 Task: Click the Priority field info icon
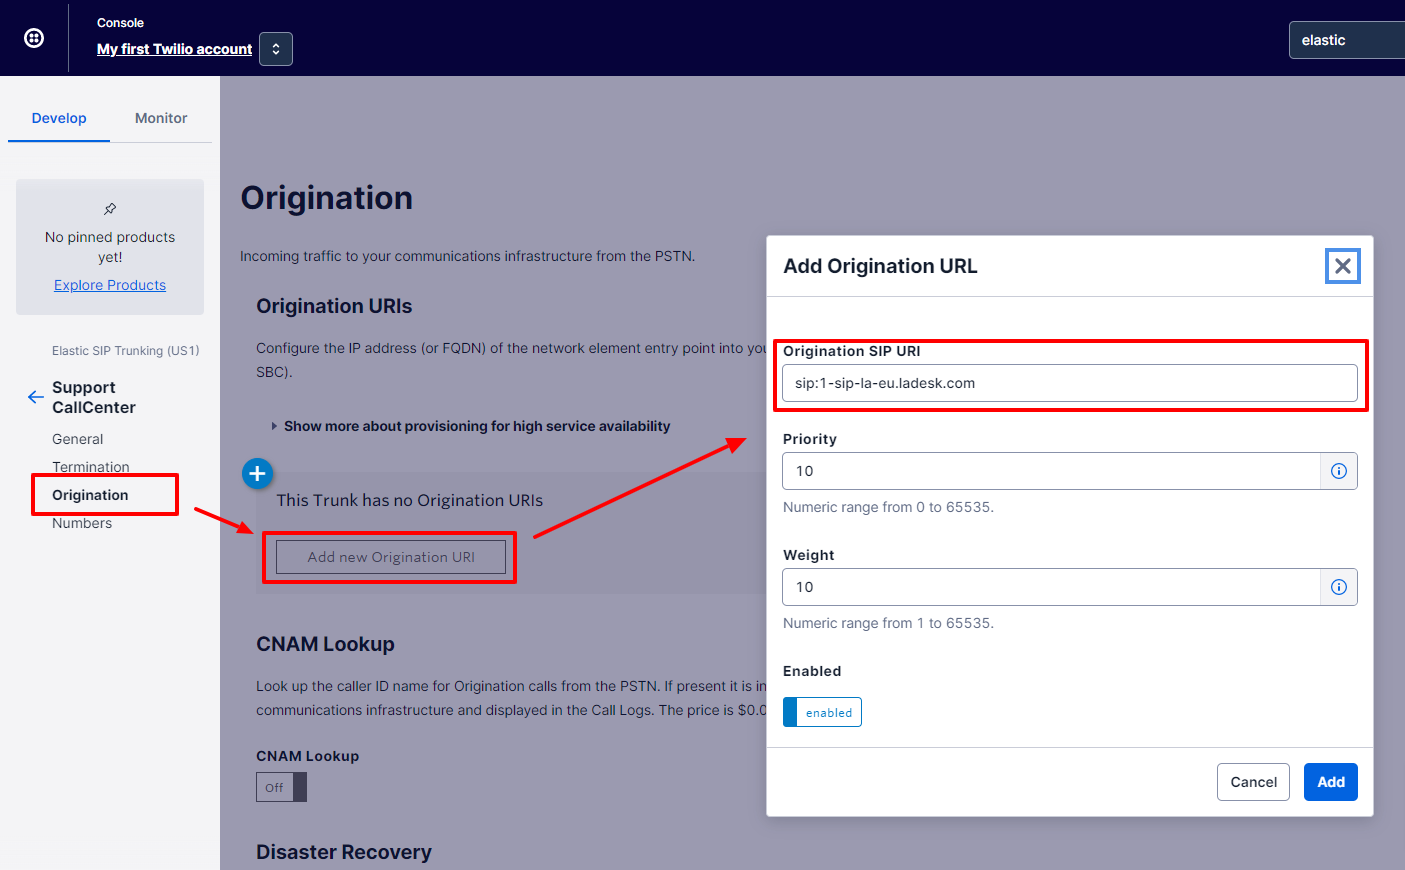tap(1338, 471)
